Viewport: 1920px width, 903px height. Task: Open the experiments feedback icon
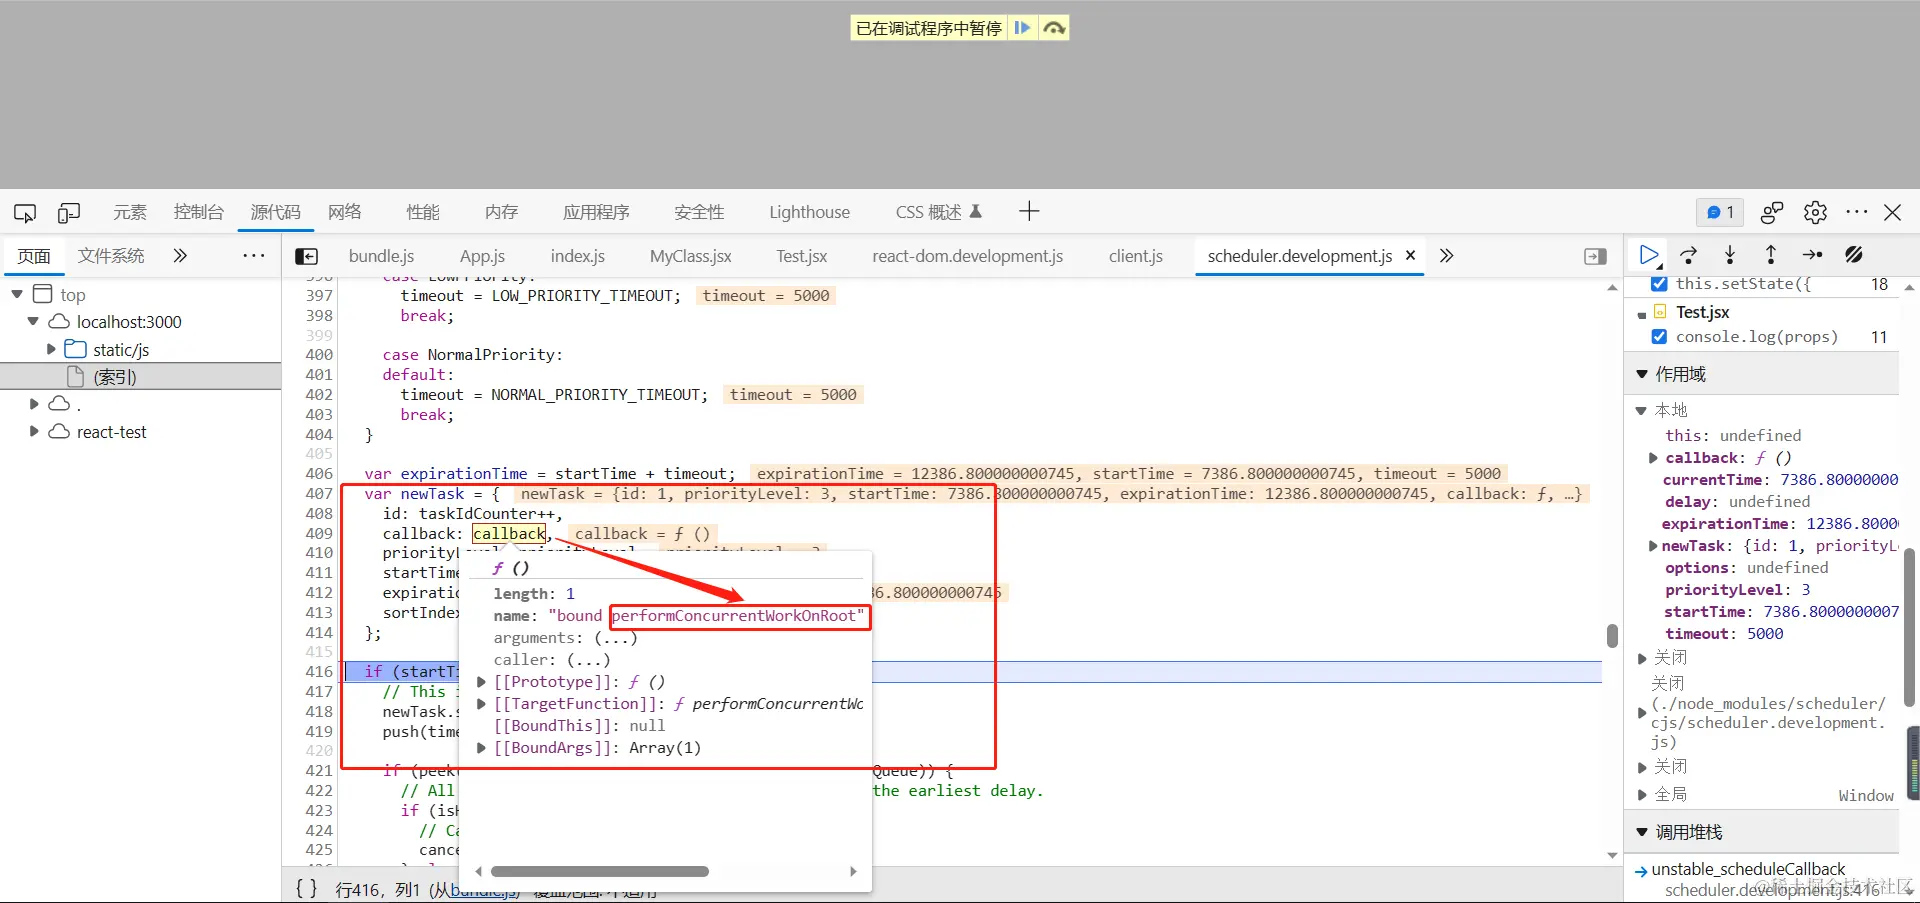[x=1772, y=212]
